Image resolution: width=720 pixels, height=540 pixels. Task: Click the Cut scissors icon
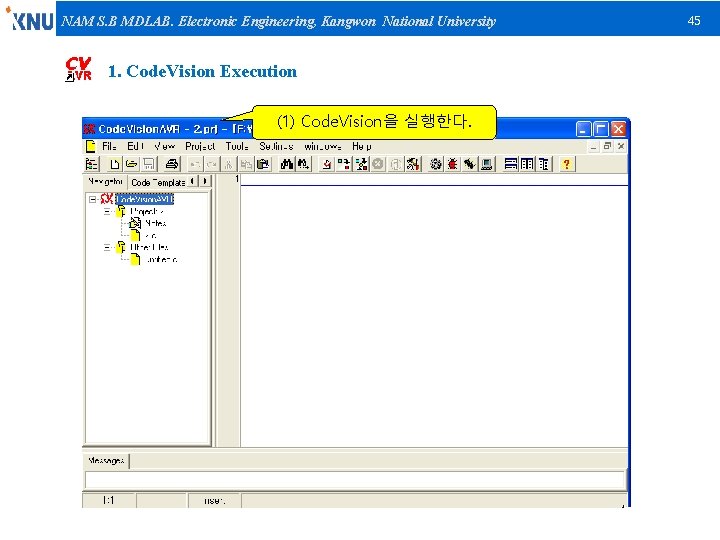tap(228, 164)
